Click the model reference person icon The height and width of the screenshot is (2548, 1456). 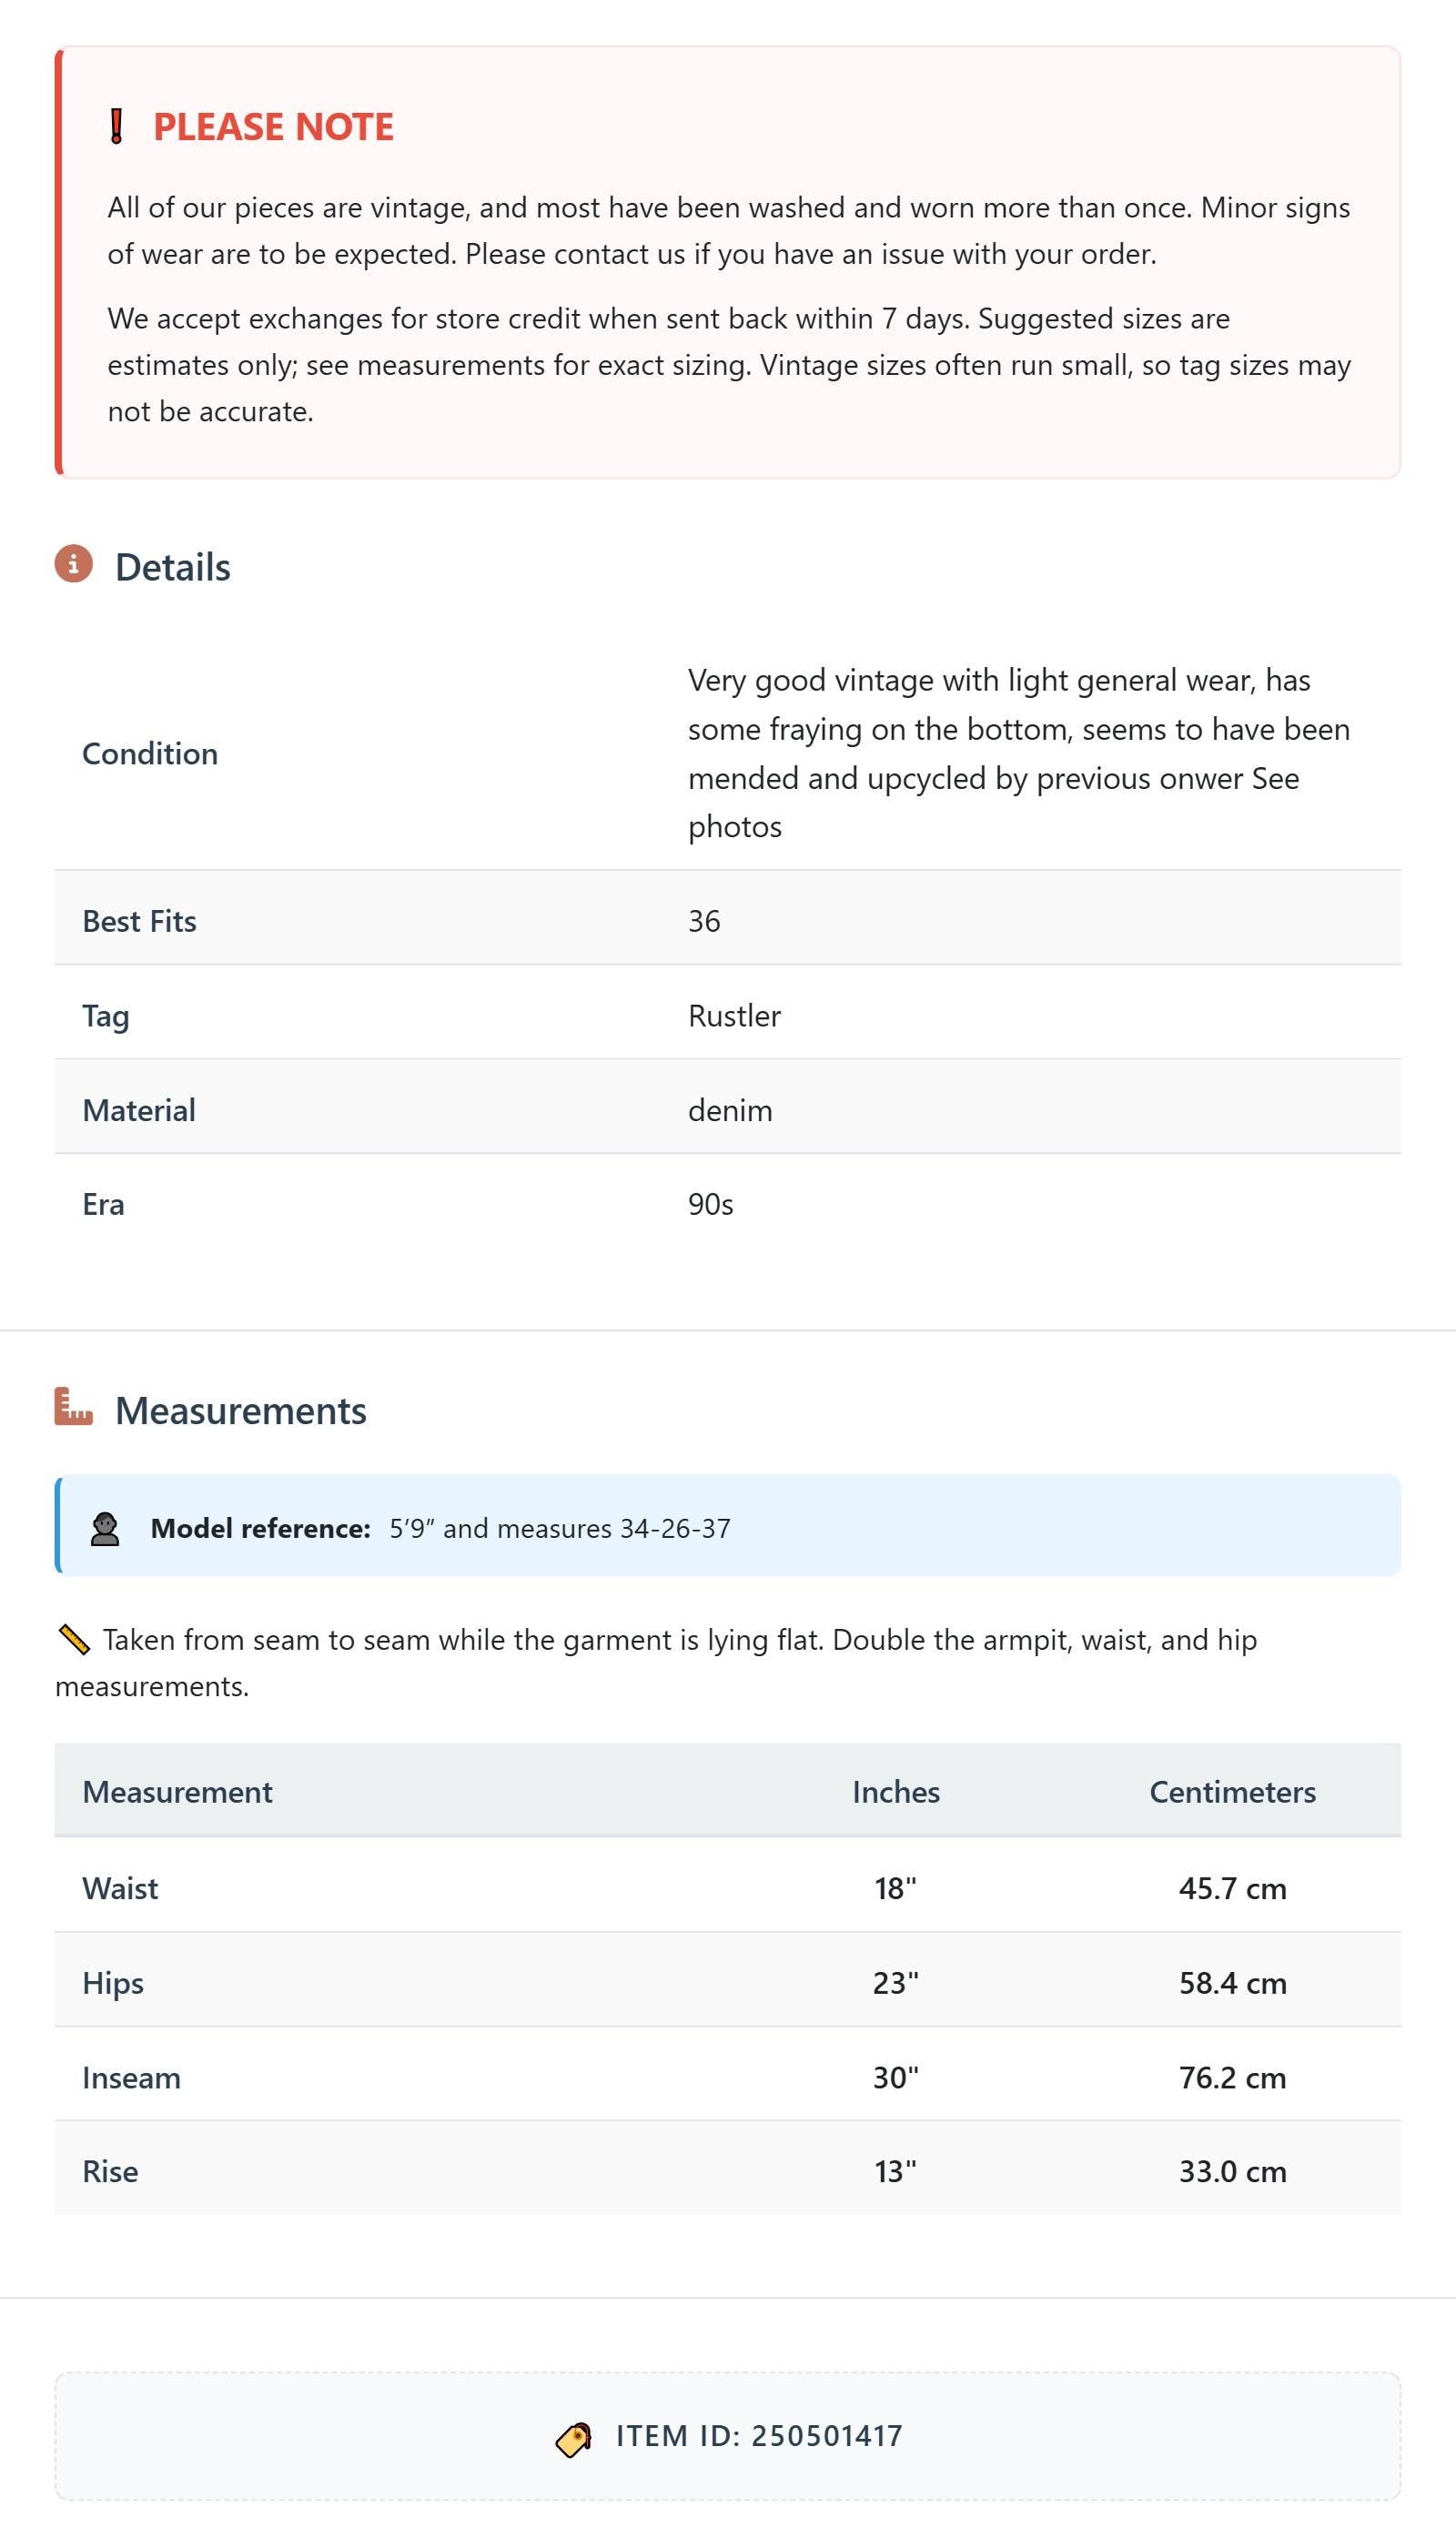click(x=105, y=1529)
